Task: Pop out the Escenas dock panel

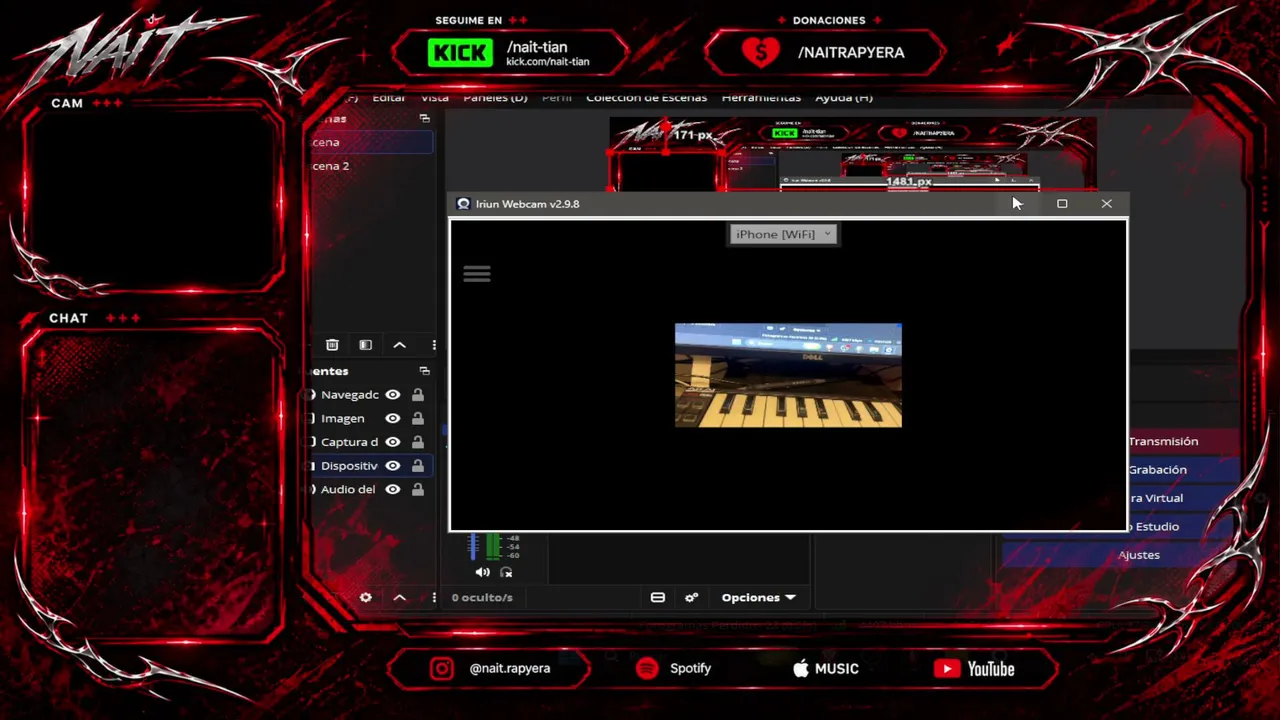Action: point(425,118)
